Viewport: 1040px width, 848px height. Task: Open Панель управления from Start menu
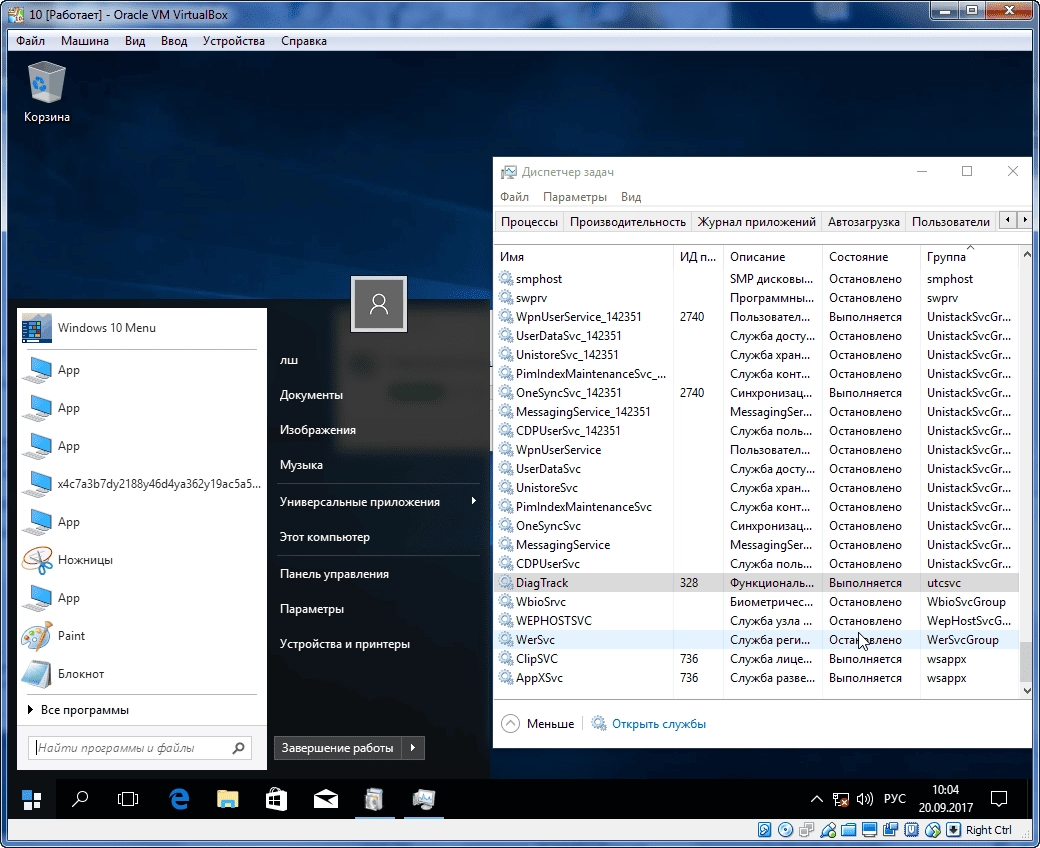point(334,574)
